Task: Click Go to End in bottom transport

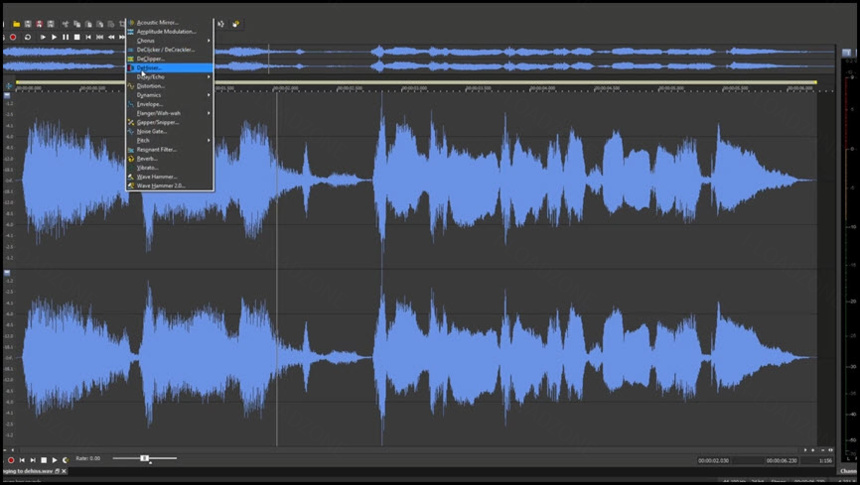Action: click(x=33, y=460)
